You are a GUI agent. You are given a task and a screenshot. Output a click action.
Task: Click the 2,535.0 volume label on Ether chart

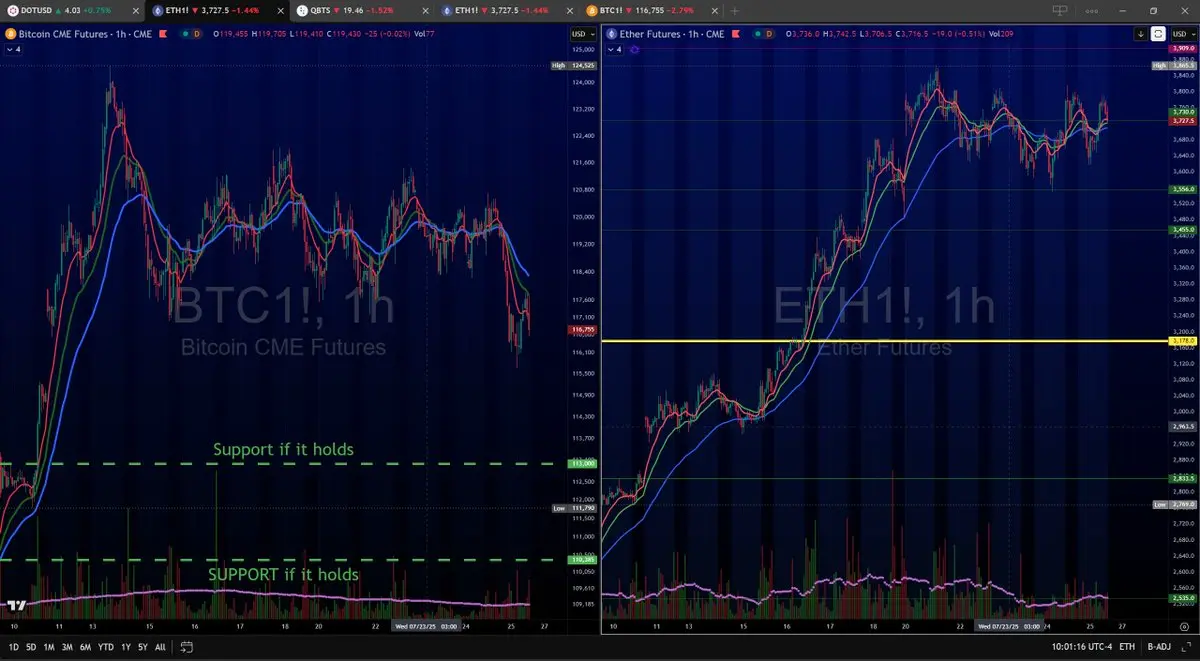(x=1183, y=598)
